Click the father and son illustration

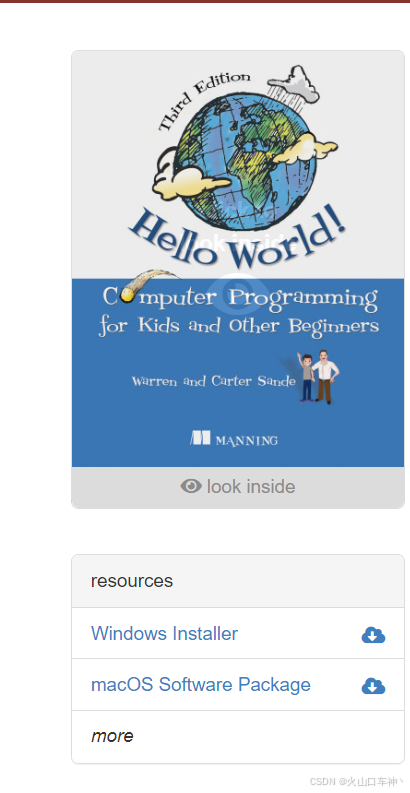click(317, 376)
